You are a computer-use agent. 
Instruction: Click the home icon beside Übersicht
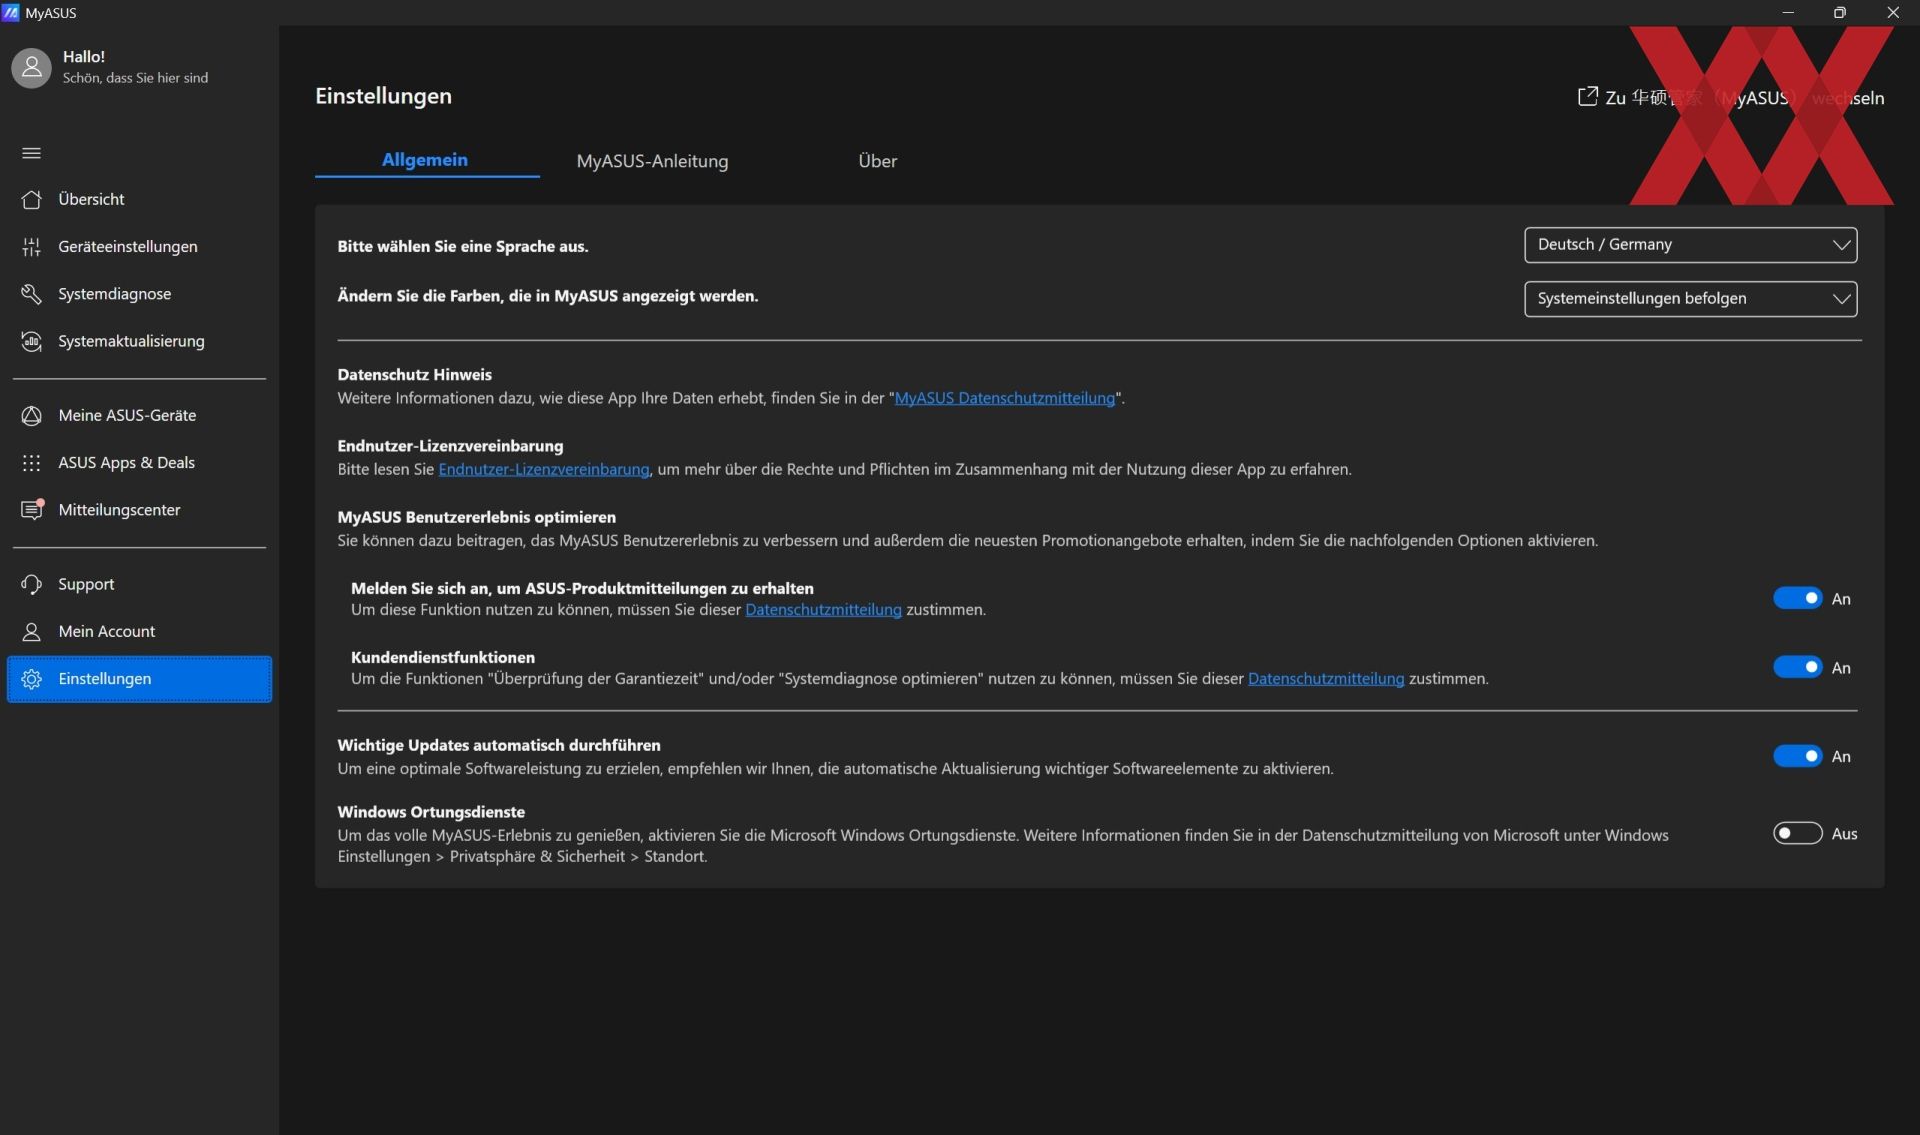click(31, 199)
